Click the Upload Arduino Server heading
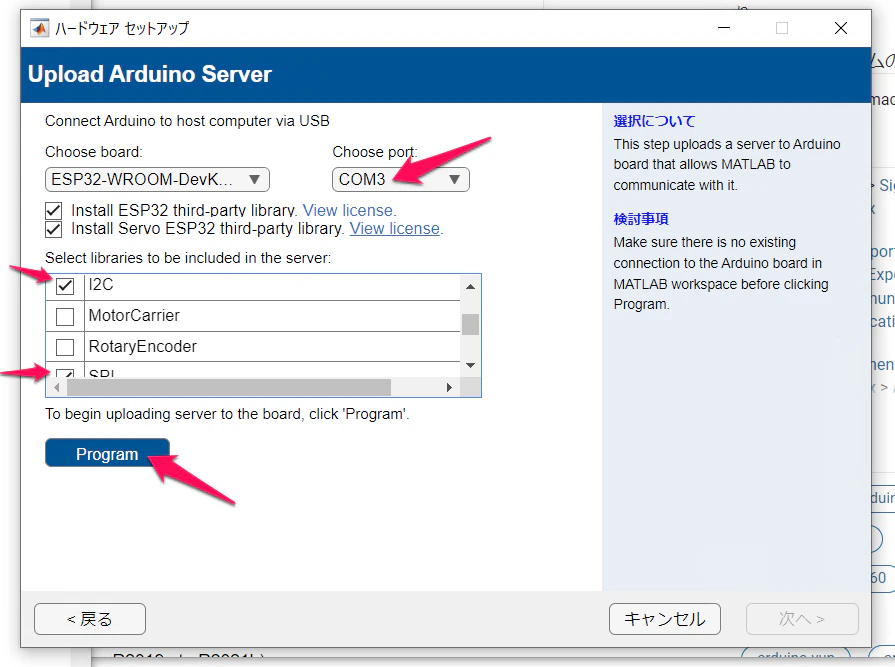895x667 pixels. click(150, 74)
